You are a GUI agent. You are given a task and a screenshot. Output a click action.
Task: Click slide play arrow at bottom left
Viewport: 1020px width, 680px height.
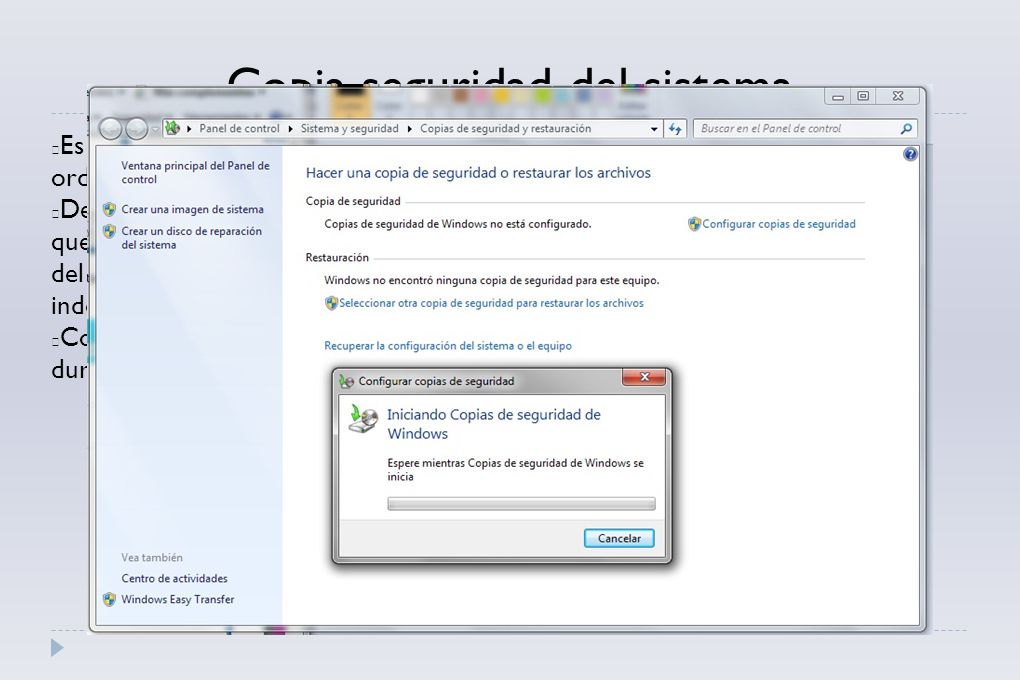[57, 648]
